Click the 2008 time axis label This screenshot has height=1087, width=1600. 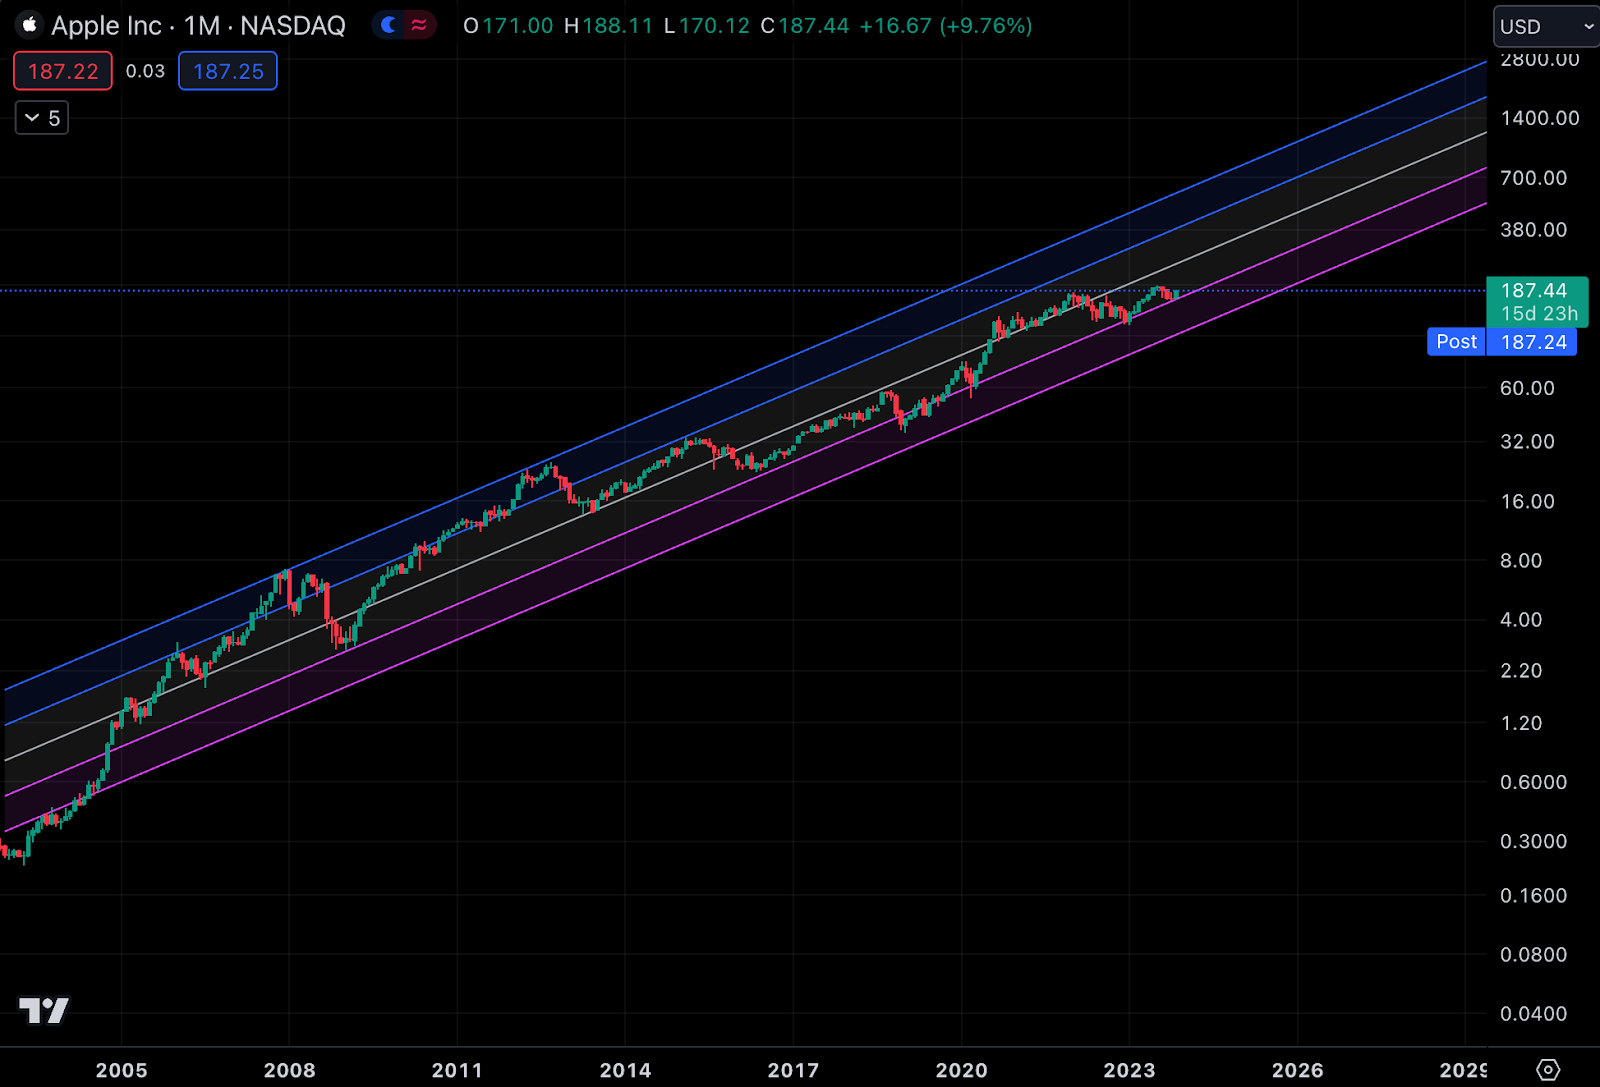(289, 1070)
